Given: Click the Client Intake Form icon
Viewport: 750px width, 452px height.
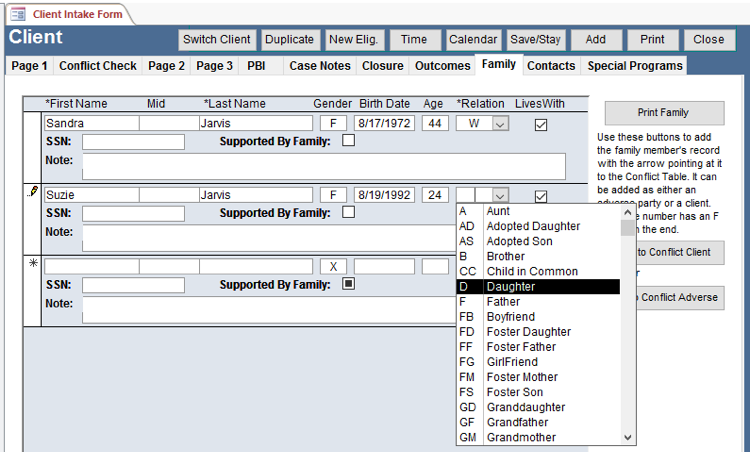Looking at the screenshot, I should 18,14.
